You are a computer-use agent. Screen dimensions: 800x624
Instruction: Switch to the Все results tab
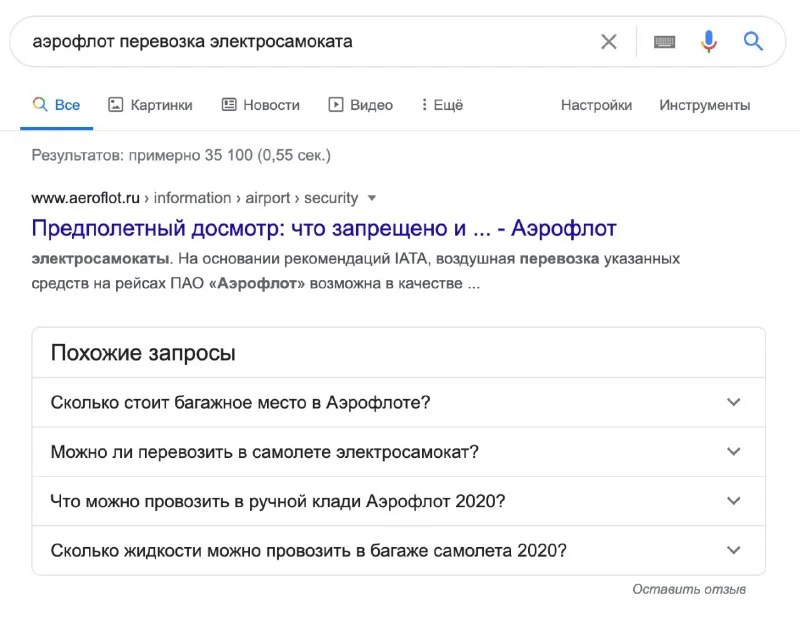tap(57, 105)
